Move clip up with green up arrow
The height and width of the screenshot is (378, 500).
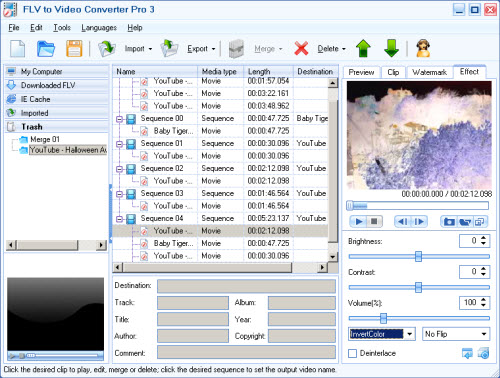point(363,49)
